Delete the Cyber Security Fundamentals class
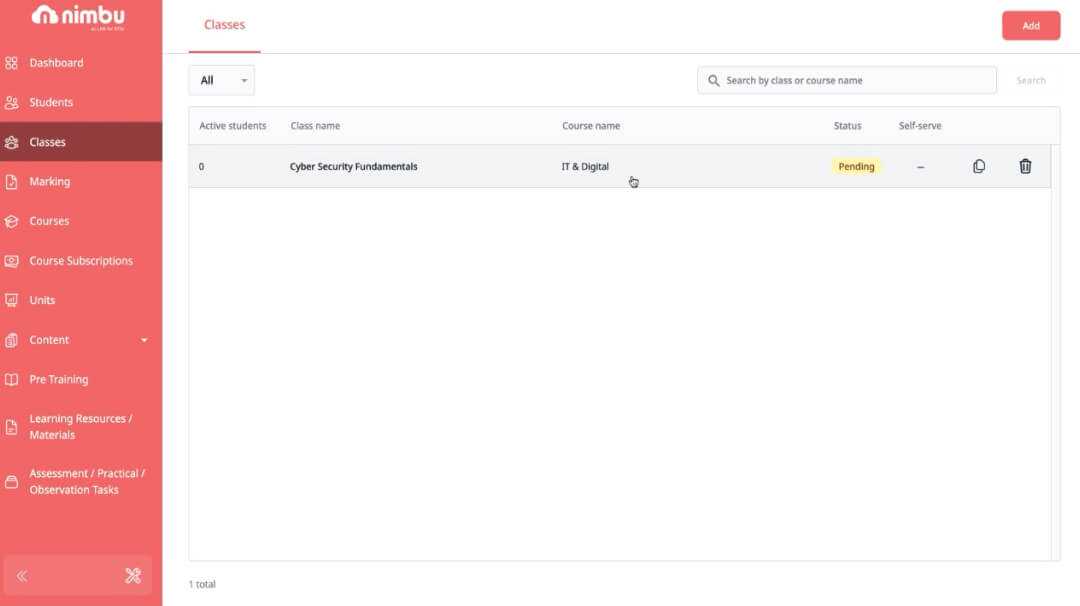The height and width of the screenshot is (606, 1080). [x=1025, y=165]
